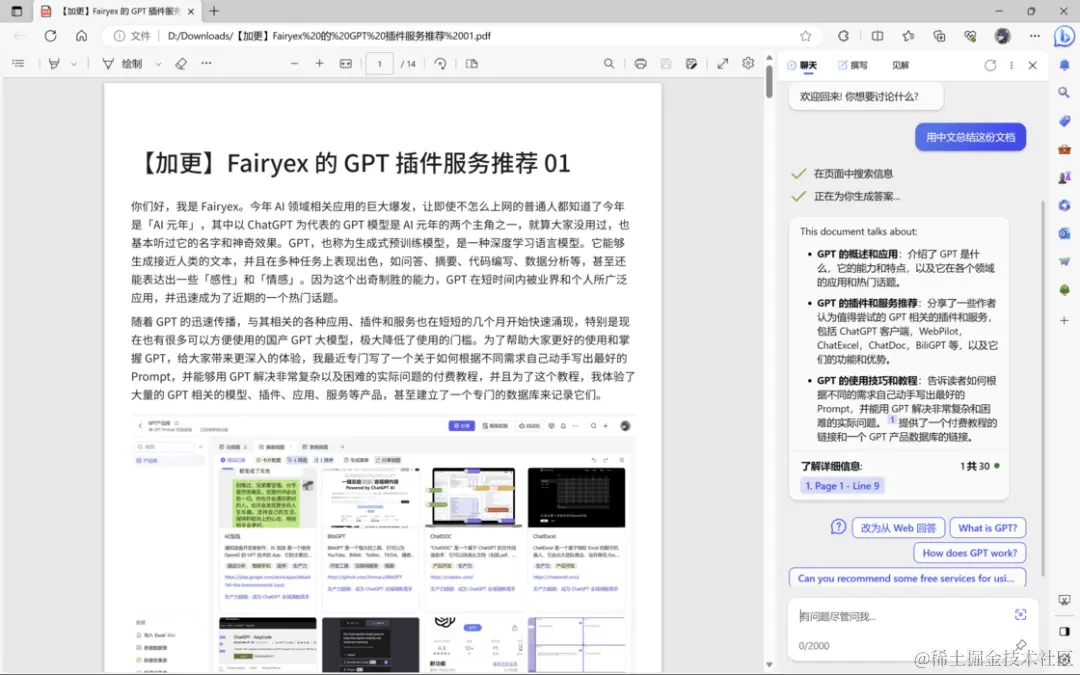
Task: Select the 绘制 draw tool
Action: (x=123, y=63)
